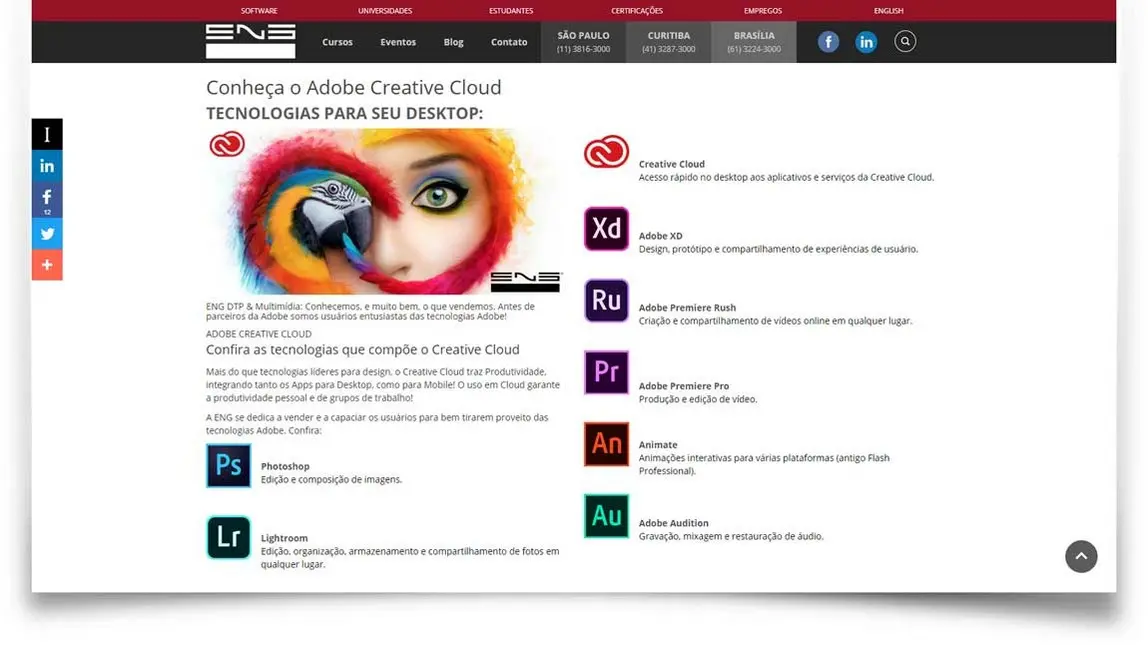
Task: Click the Lightroom title text
Action: pos(284,538)
